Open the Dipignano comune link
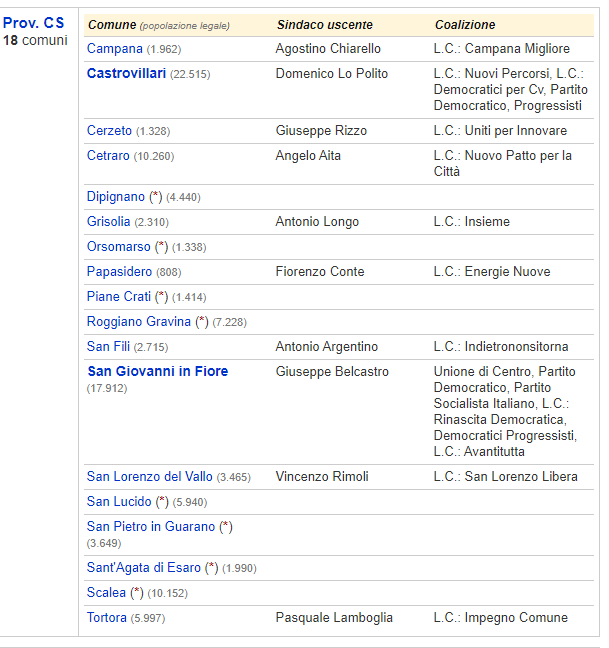This screenshot has width=609, height=648. (116, 197)
